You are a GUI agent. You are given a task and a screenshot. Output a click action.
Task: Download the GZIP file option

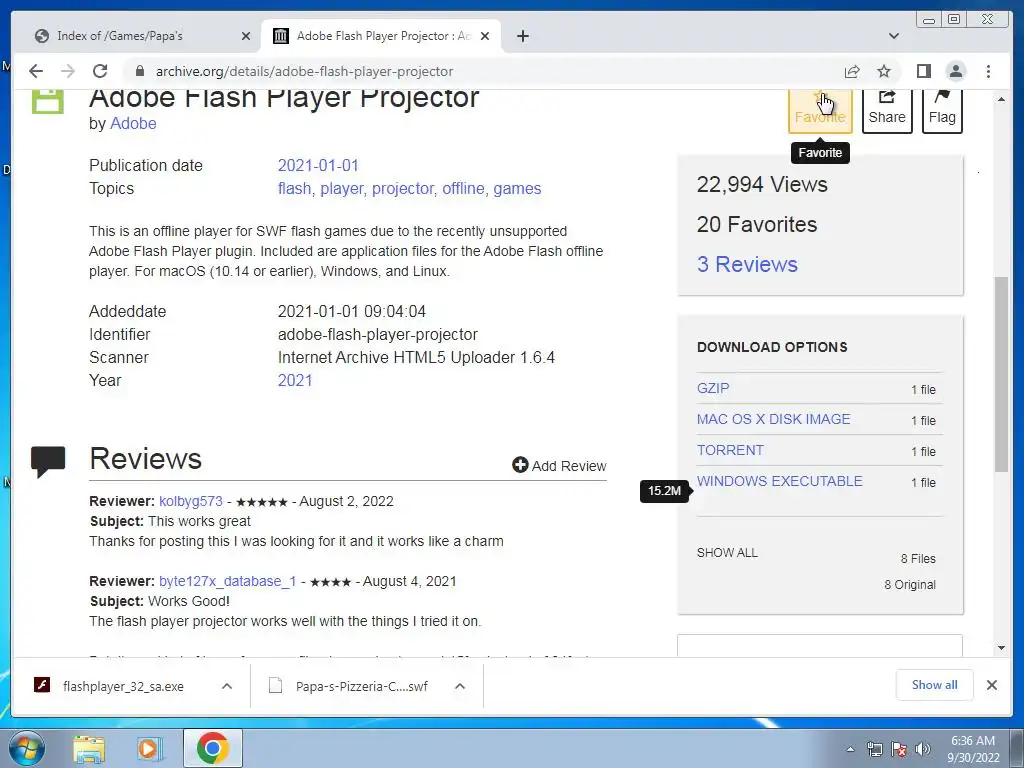pos(712,388)
